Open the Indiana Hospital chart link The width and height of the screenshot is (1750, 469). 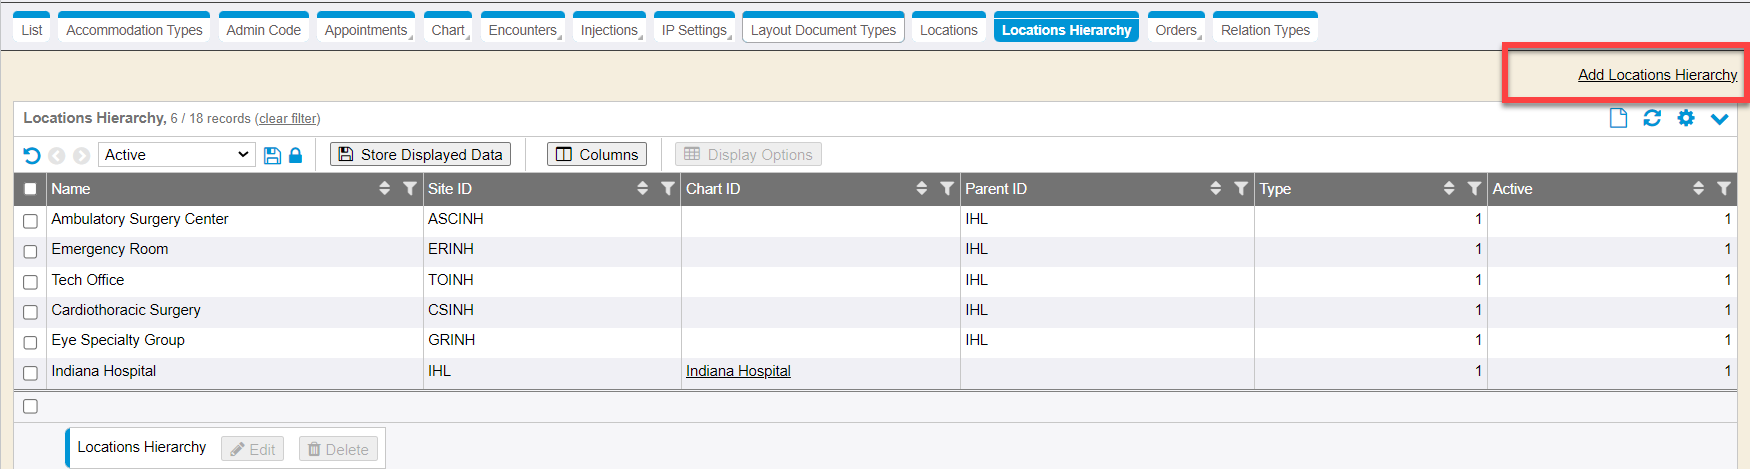pyautogui.click(x=738, y=371)
